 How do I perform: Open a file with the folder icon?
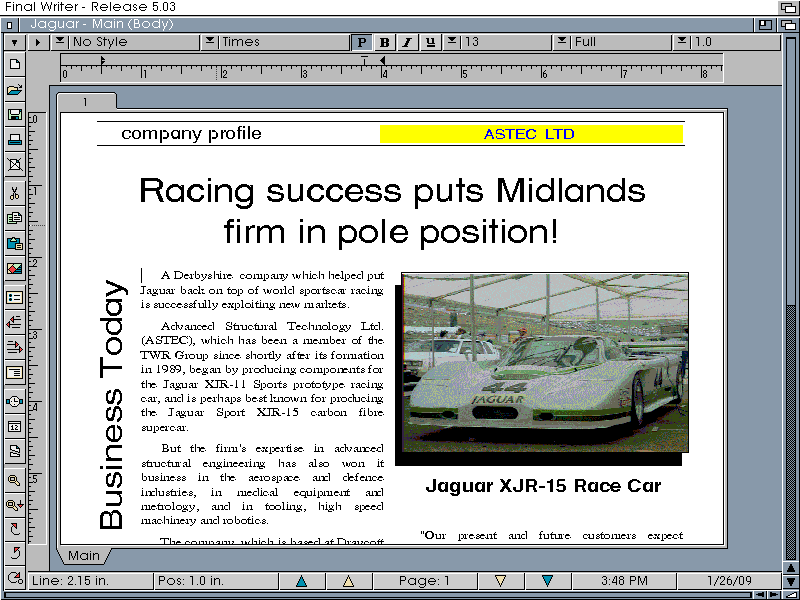(x=14, y=90)
